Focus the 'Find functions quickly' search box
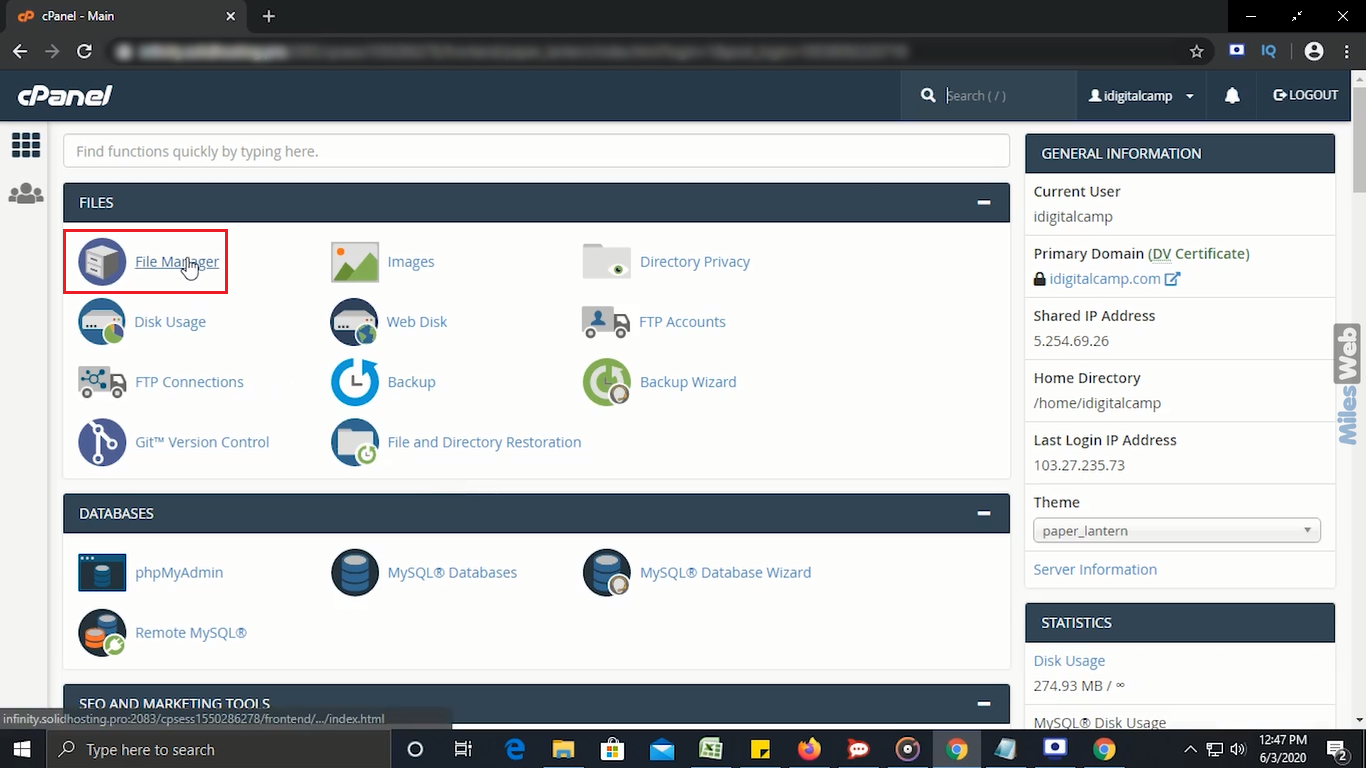 (536, 151)
